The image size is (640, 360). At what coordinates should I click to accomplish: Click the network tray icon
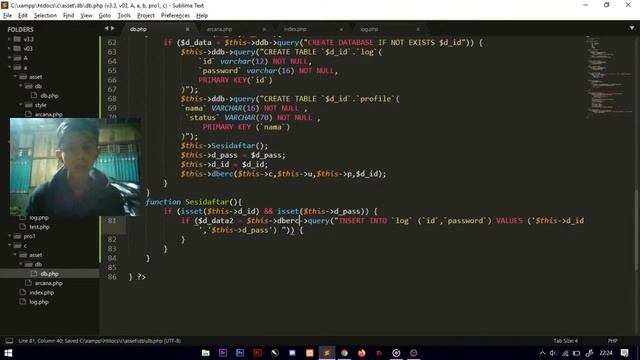point(565,353)
